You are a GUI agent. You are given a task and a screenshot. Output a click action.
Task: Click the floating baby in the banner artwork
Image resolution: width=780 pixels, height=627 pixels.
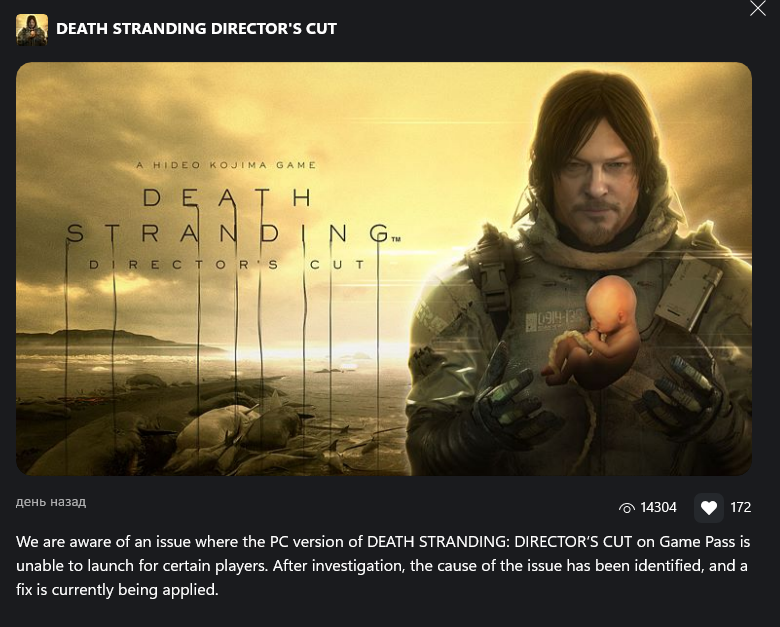[x=596, y=331]
